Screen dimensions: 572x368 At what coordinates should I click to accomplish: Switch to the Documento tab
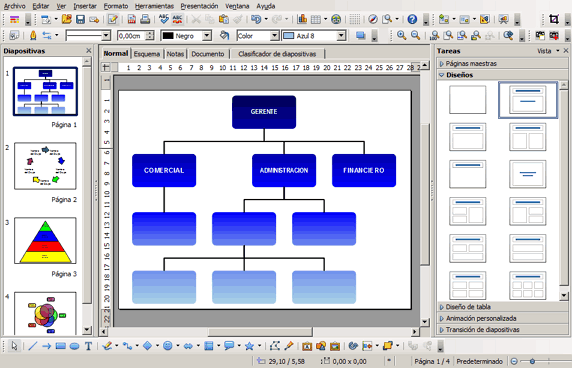click(x=208, y=54)
